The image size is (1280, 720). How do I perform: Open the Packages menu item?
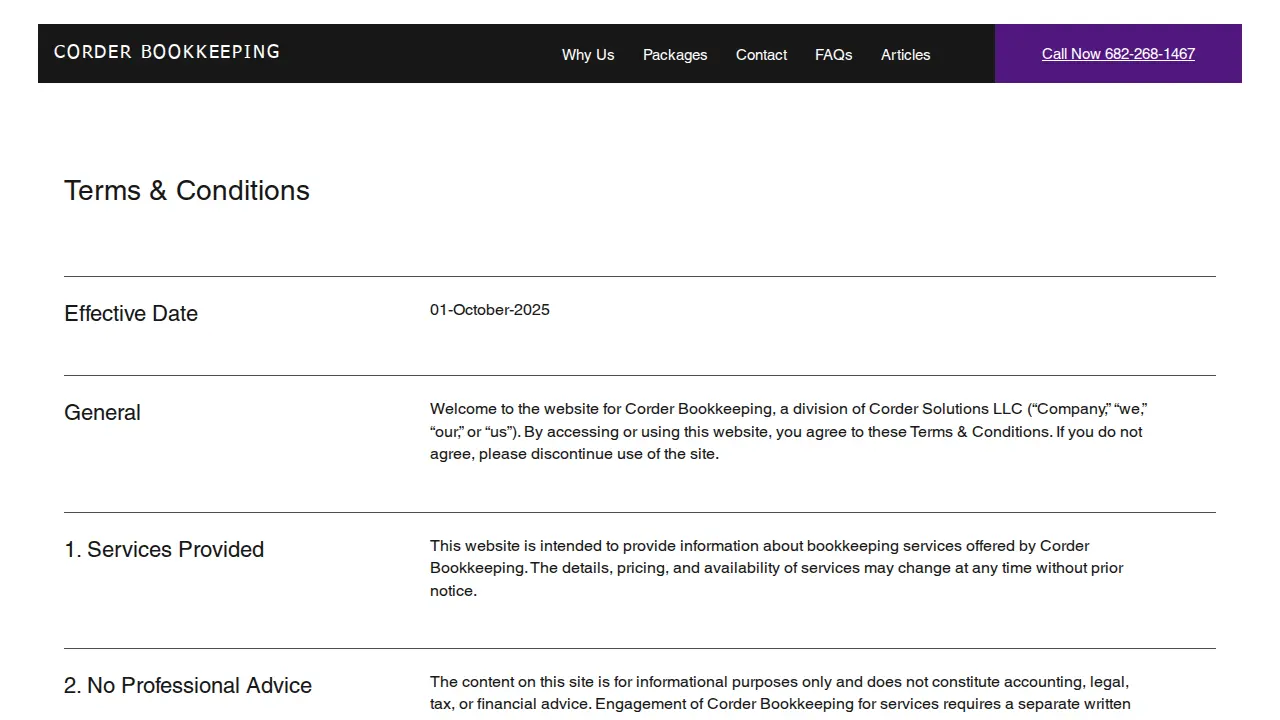675,55
